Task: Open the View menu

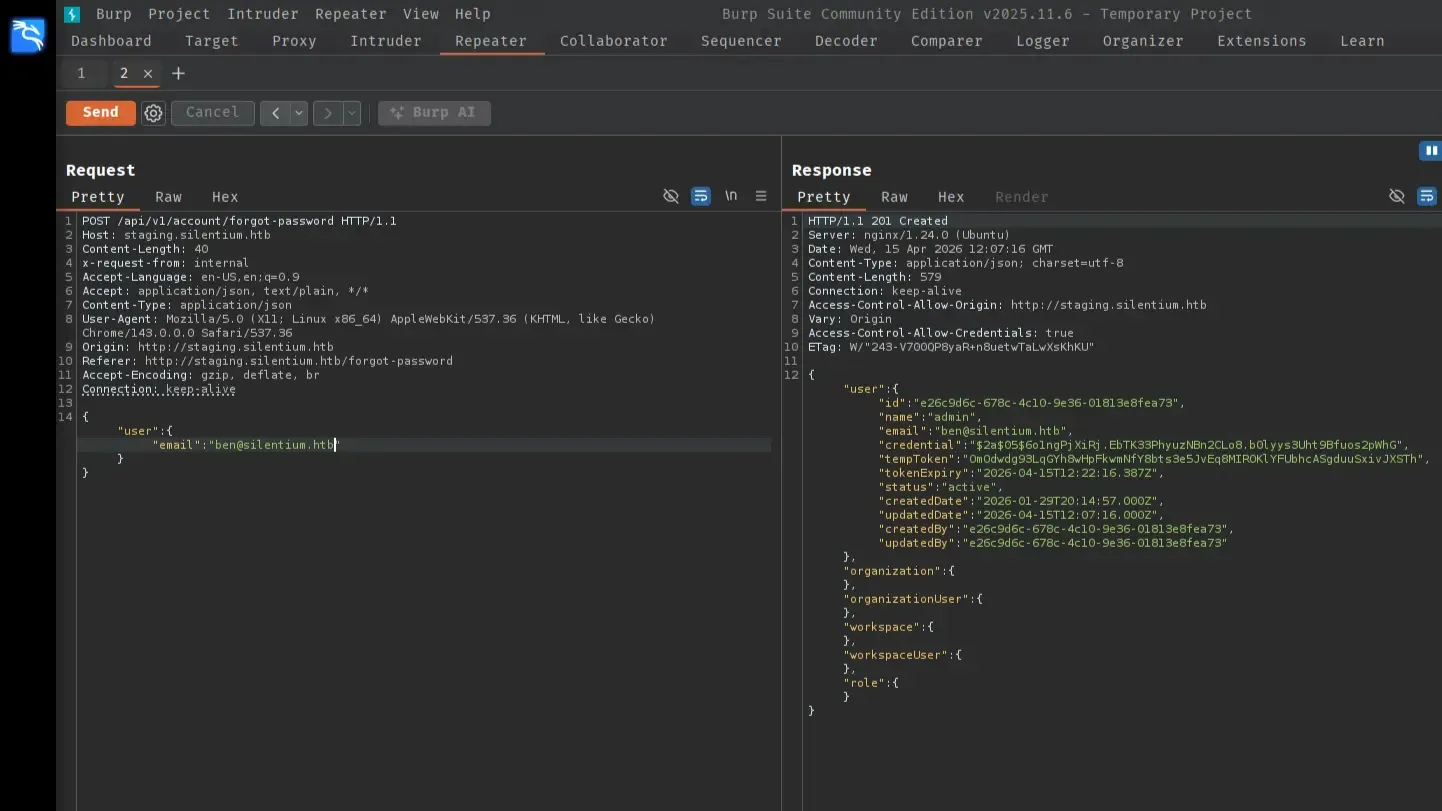Action: click(421, 14)
